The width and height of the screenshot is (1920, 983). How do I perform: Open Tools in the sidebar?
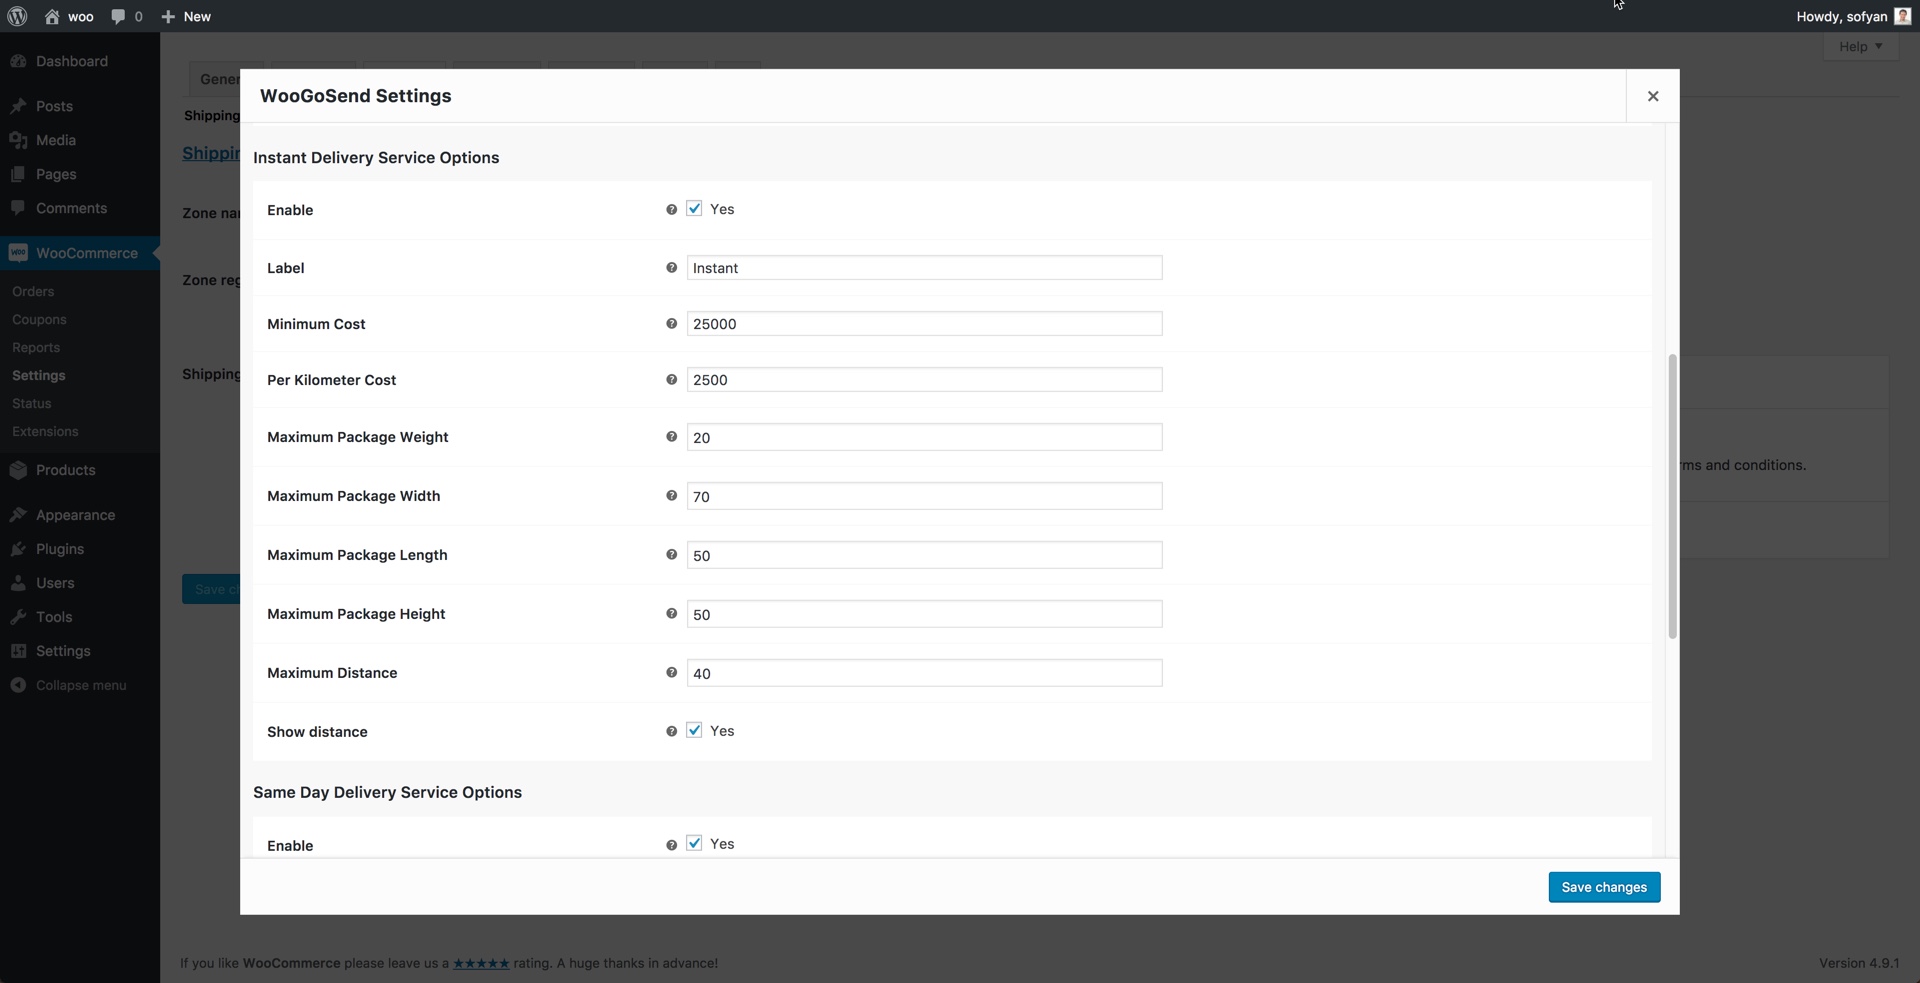coord(54,617)
